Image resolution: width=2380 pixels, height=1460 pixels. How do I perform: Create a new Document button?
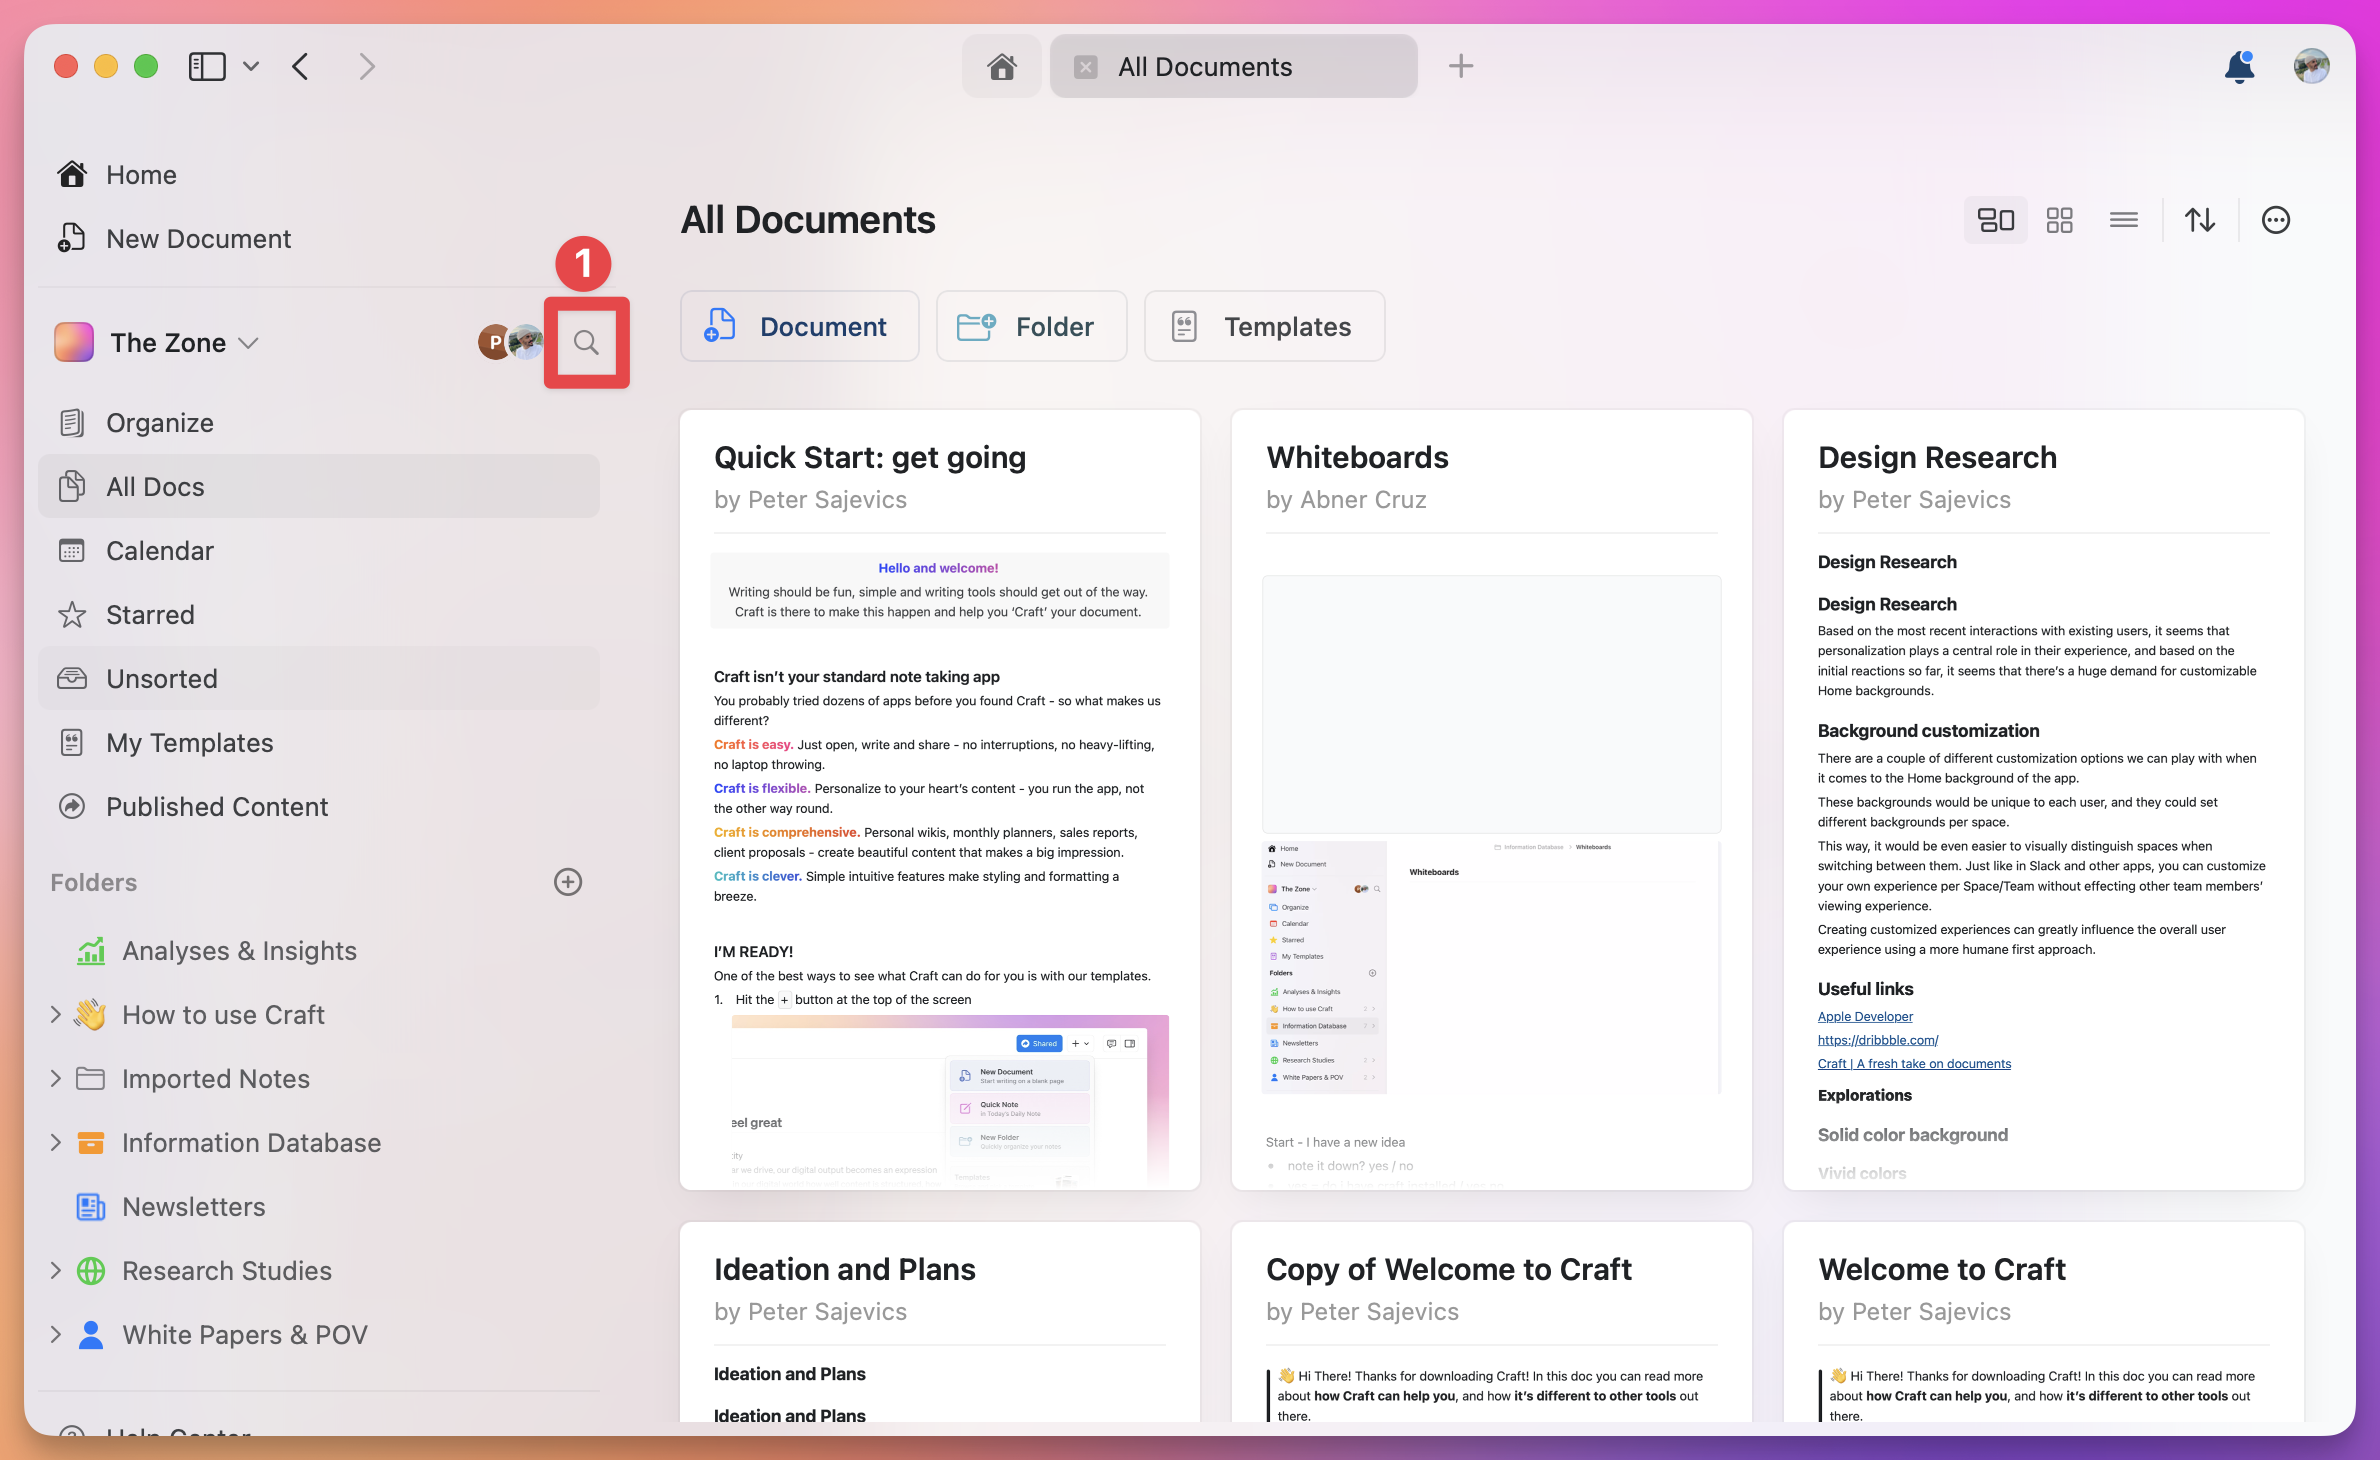point(799,326)
